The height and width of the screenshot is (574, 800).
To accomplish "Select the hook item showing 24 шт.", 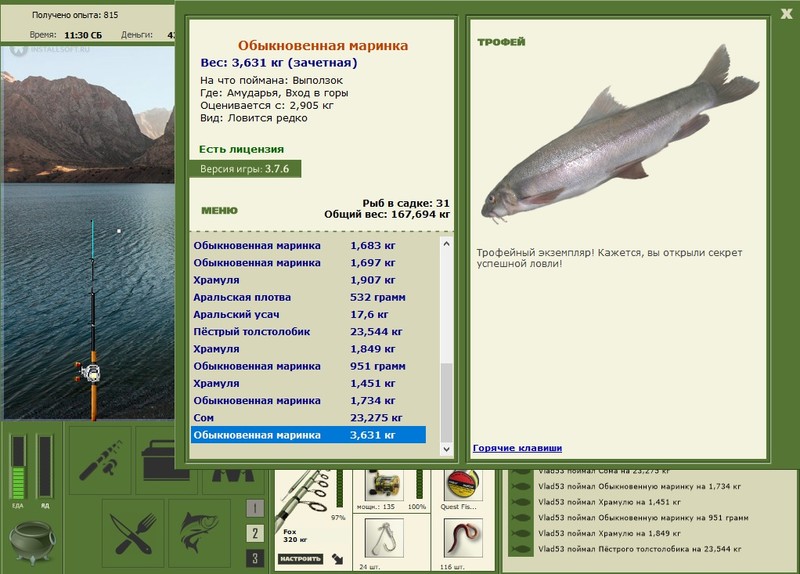I will tap(384, 538).
